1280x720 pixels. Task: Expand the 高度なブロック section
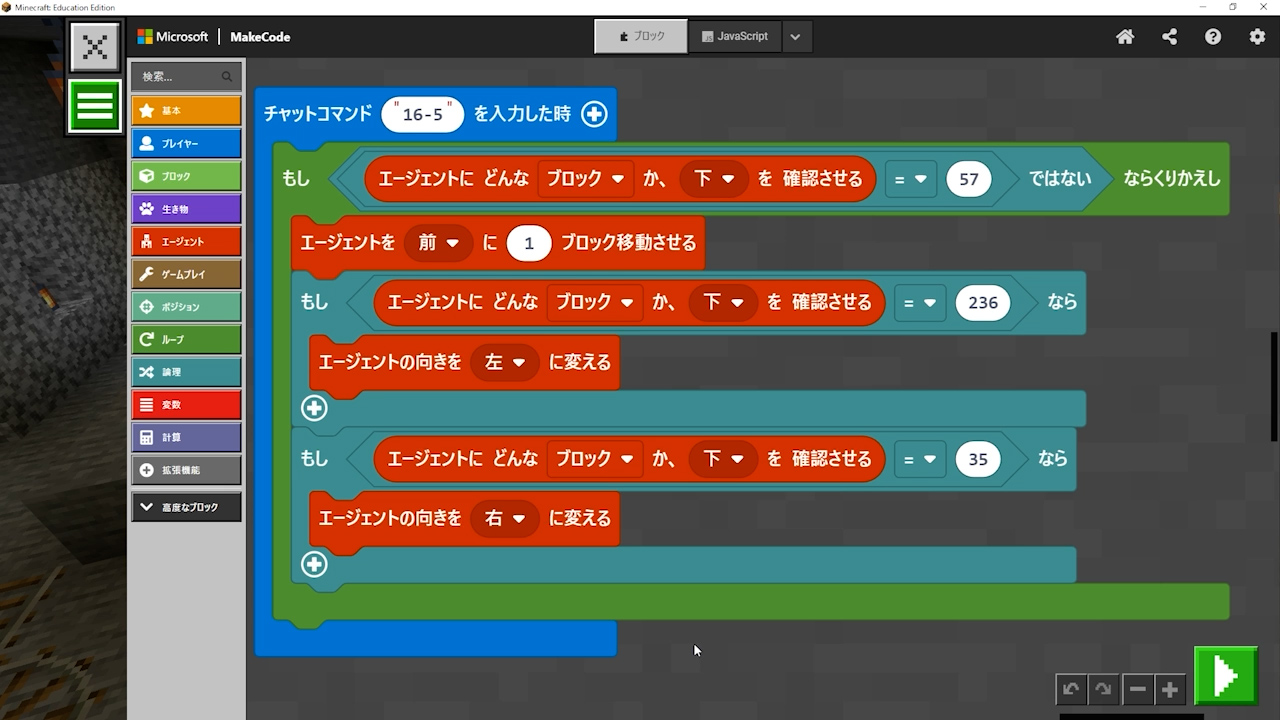[x=186, y=507]
